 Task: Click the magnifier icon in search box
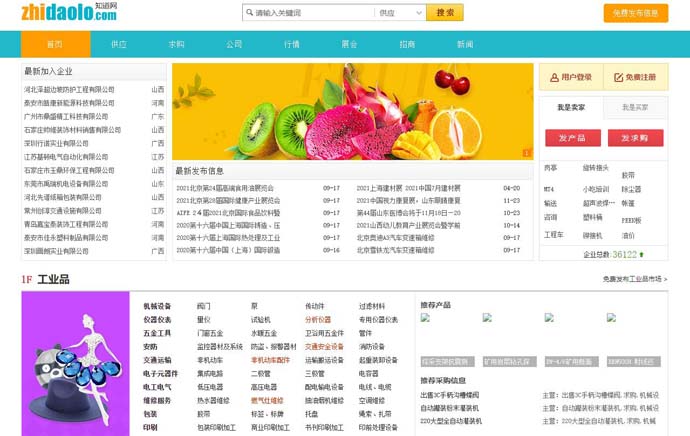click(248, 13)
